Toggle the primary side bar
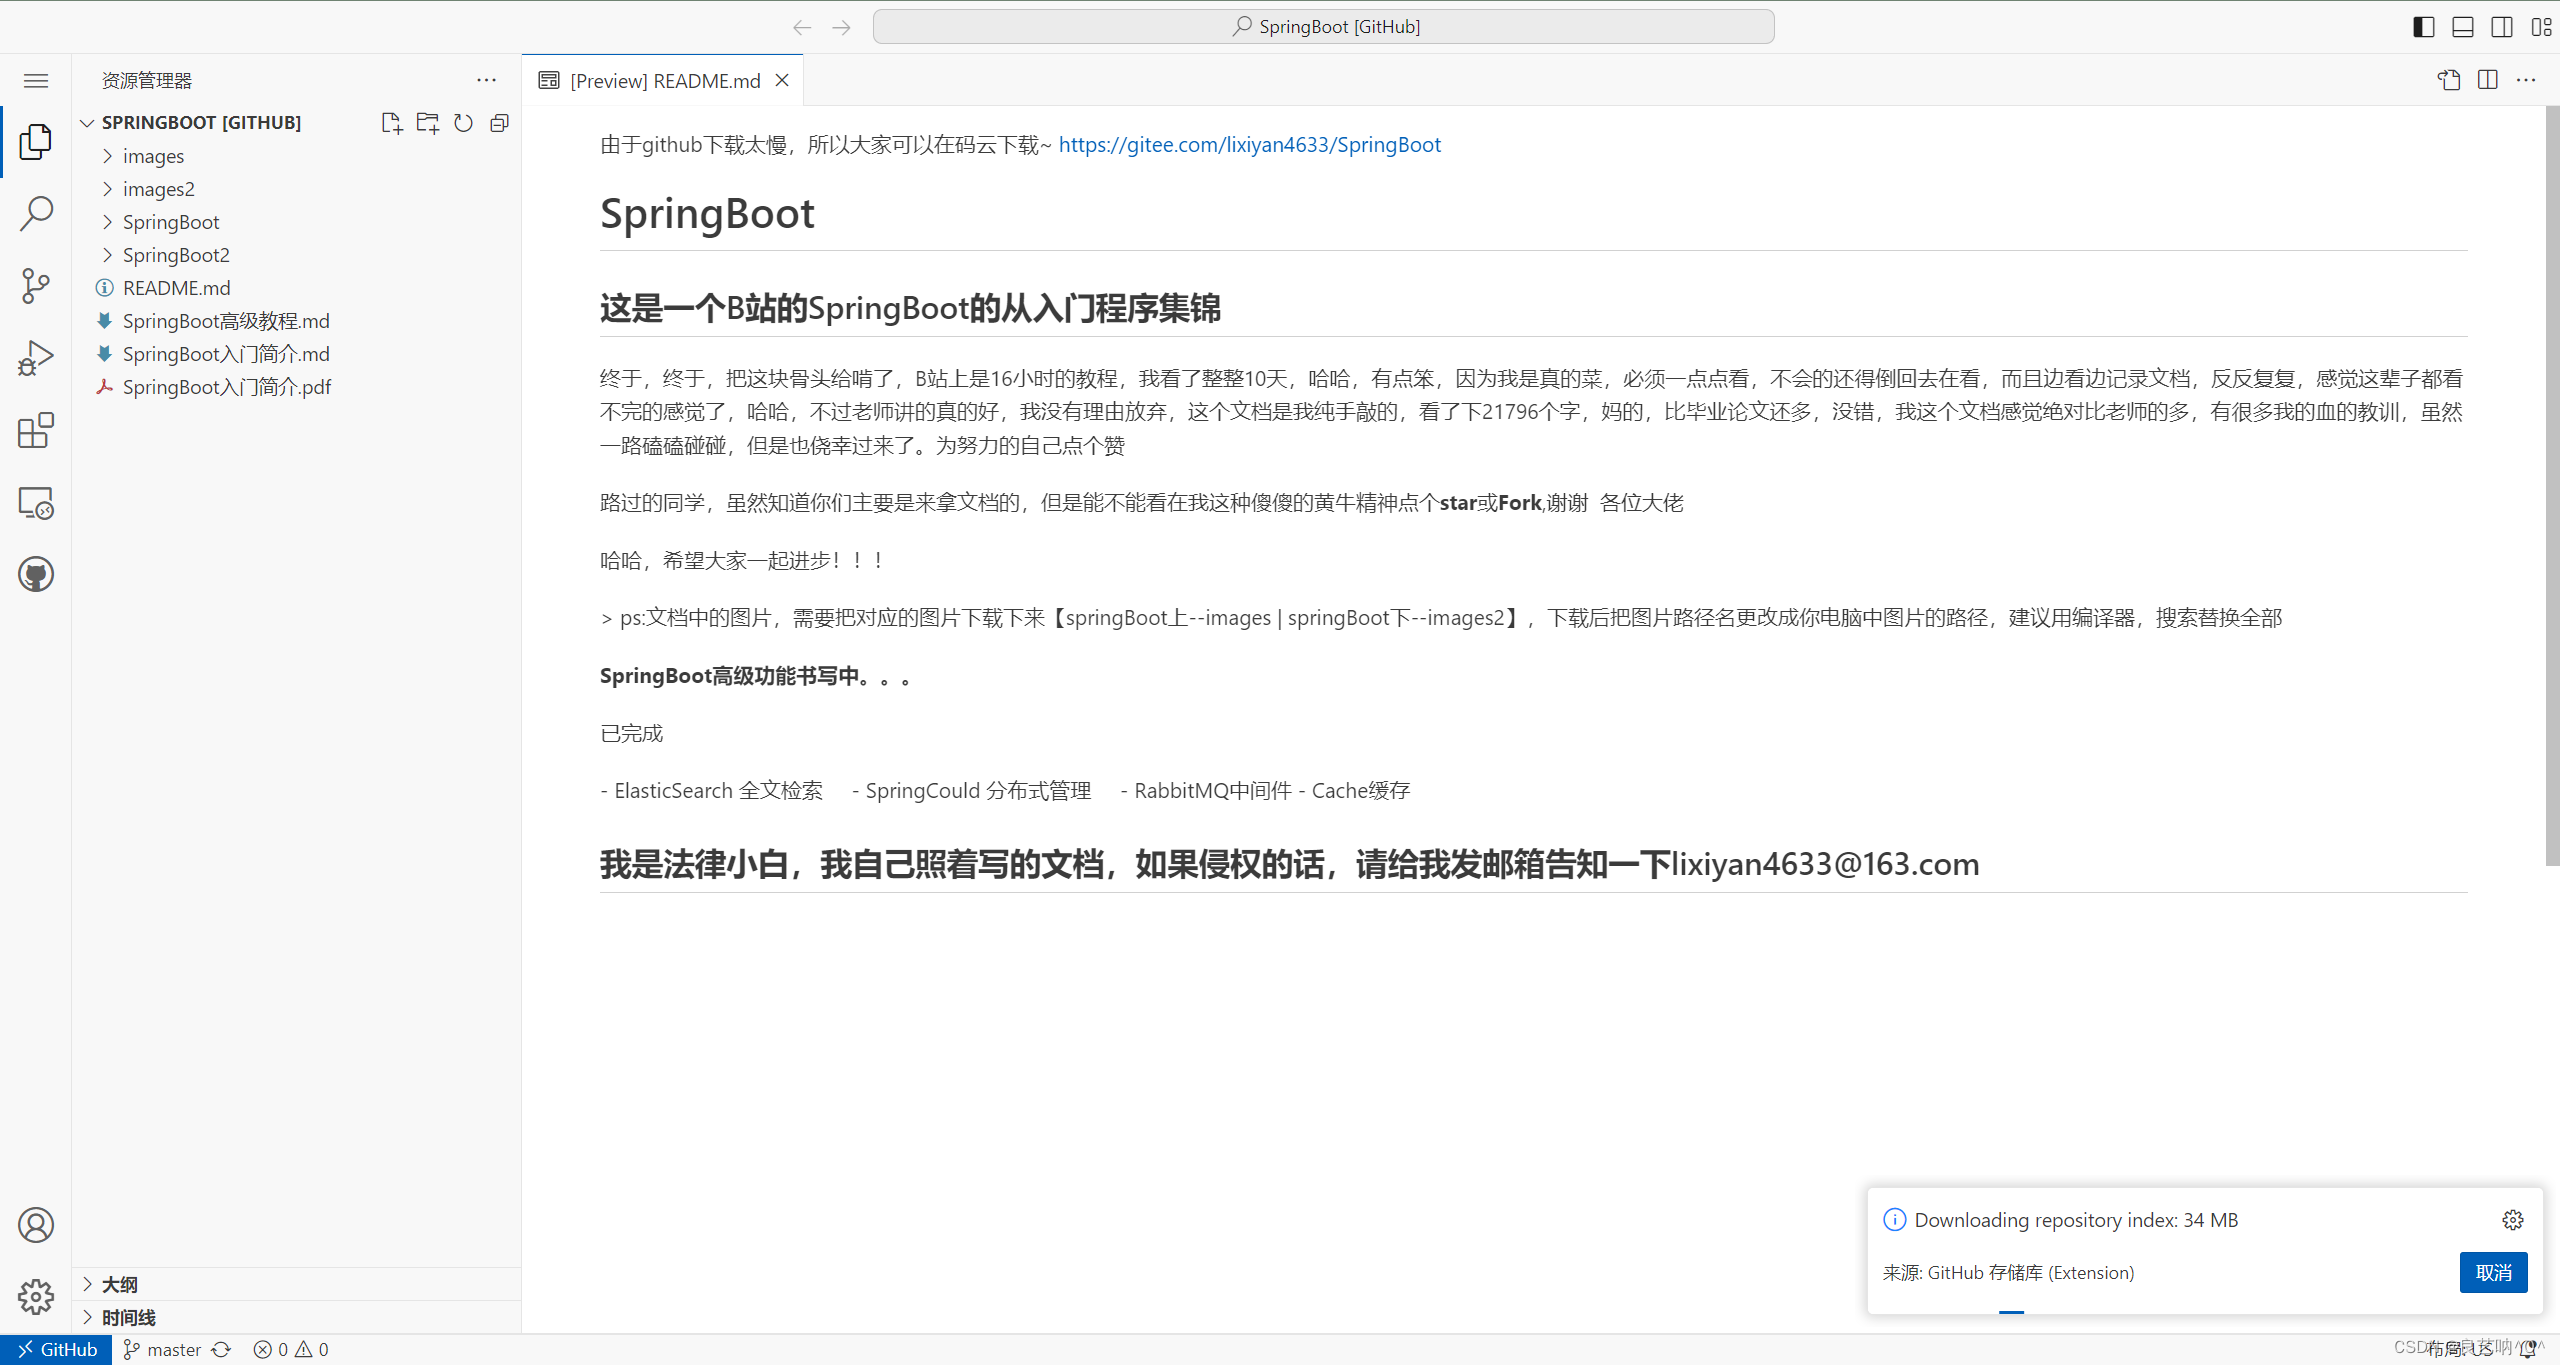 click(x=2423, y=27)
